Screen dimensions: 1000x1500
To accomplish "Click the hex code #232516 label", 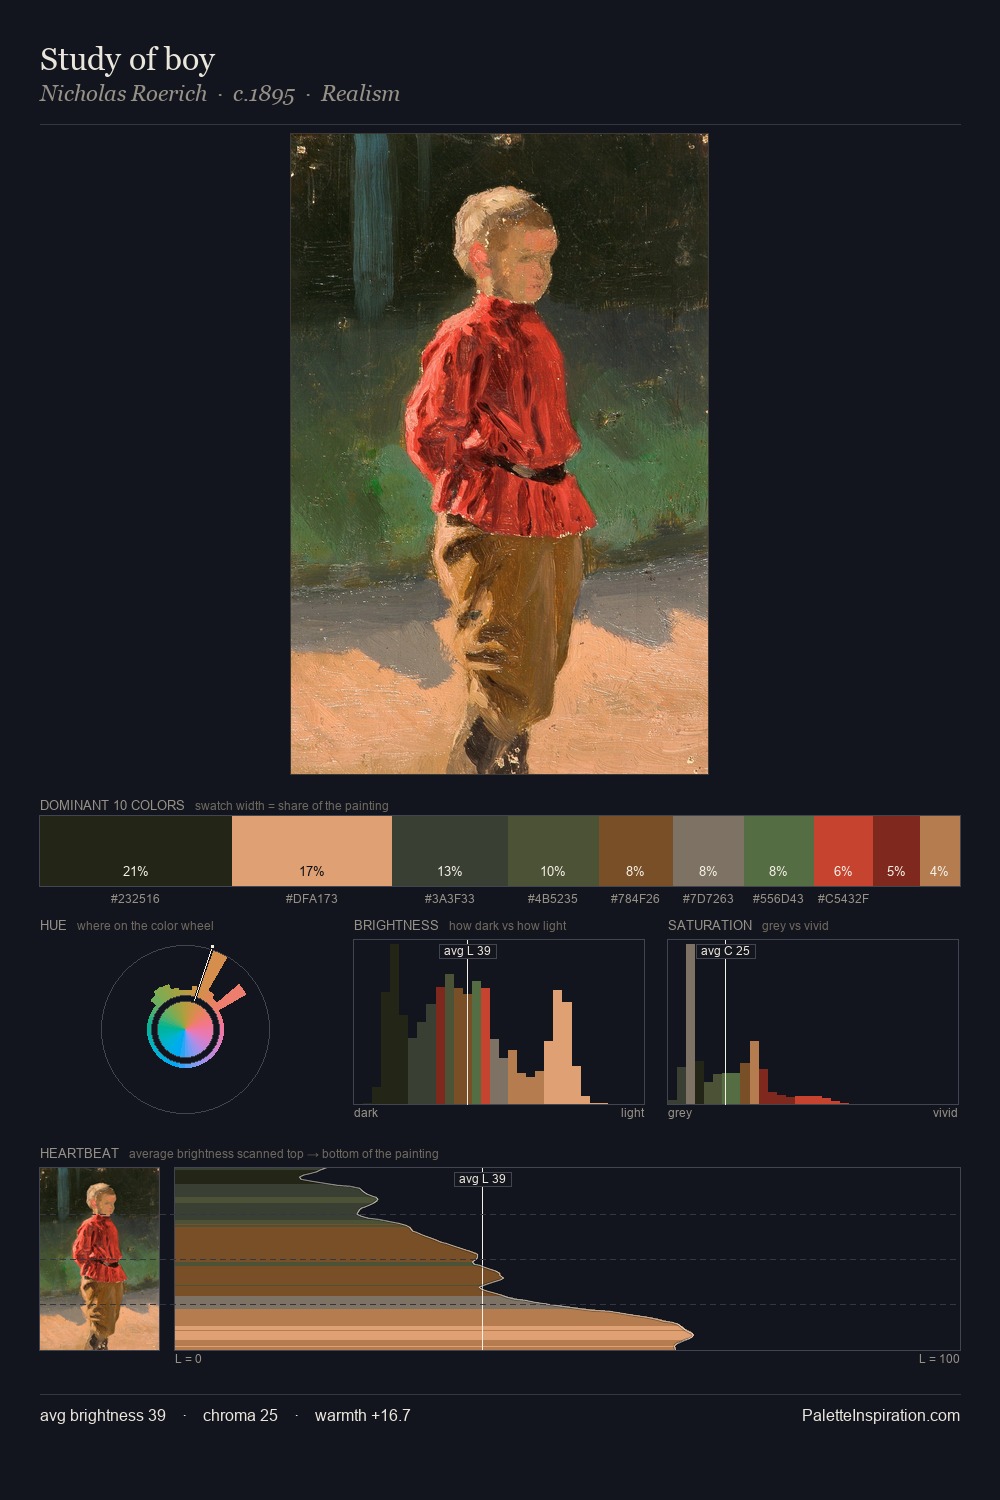I will (135, 899).
